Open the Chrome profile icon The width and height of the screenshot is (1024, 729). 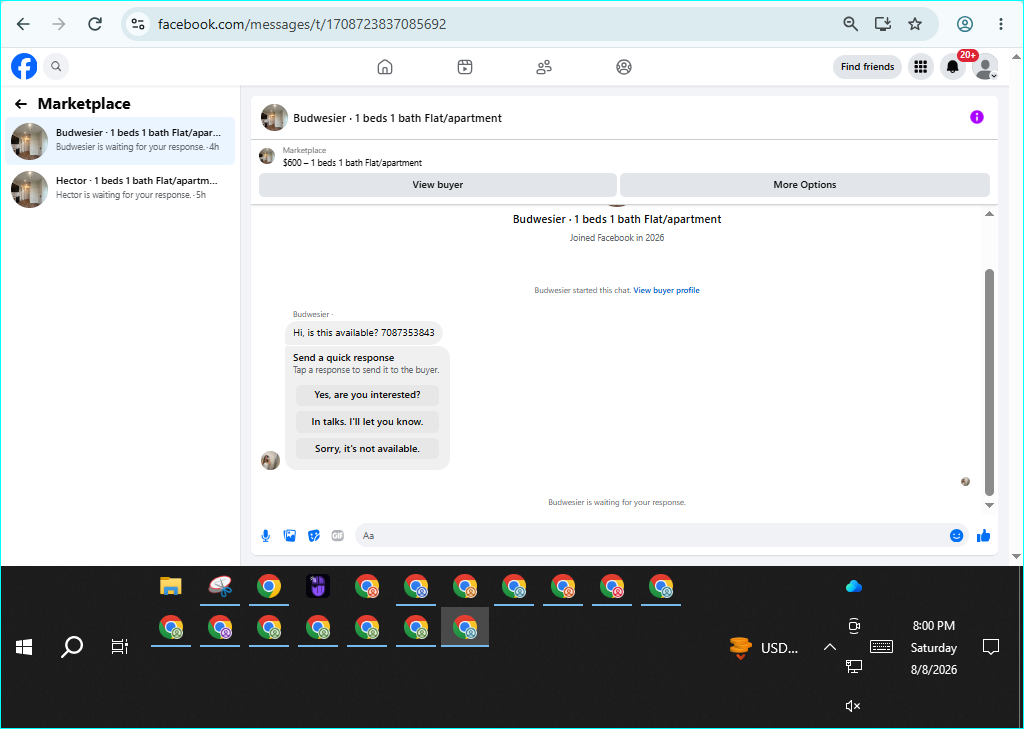(x=965, y=24)
